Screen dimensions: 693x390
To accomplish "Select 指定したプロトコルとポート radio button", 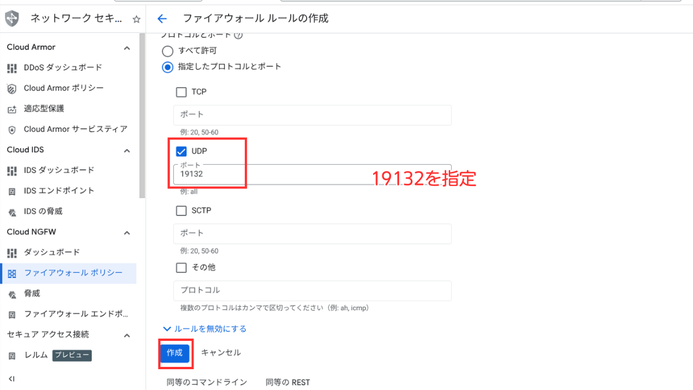I will [x=168, y=67].
